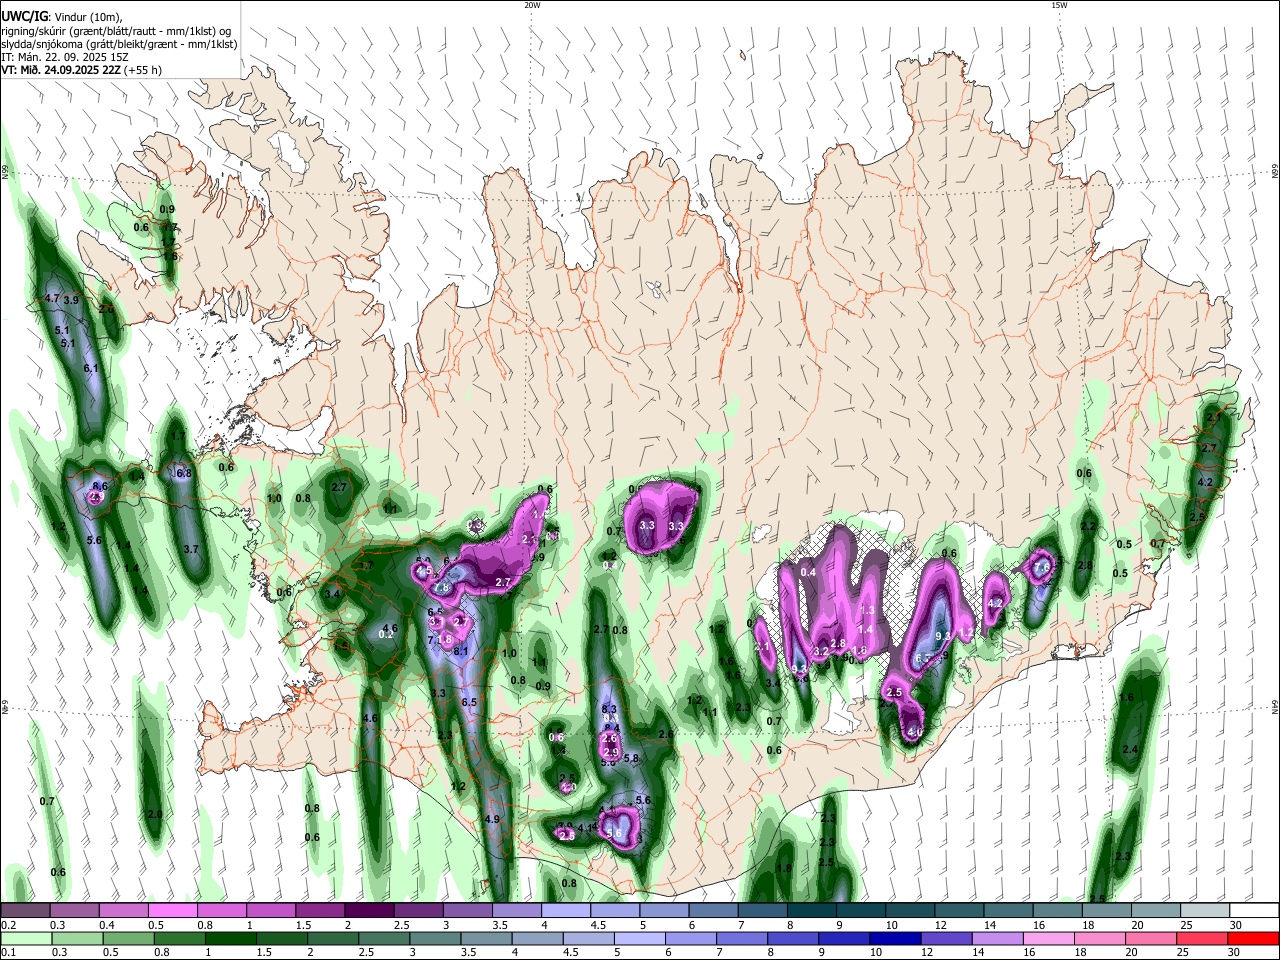Pick the bright red rain-scale swatch above 30
The height and width of the screenshot is (960, 1280).
click(1253, 938)
